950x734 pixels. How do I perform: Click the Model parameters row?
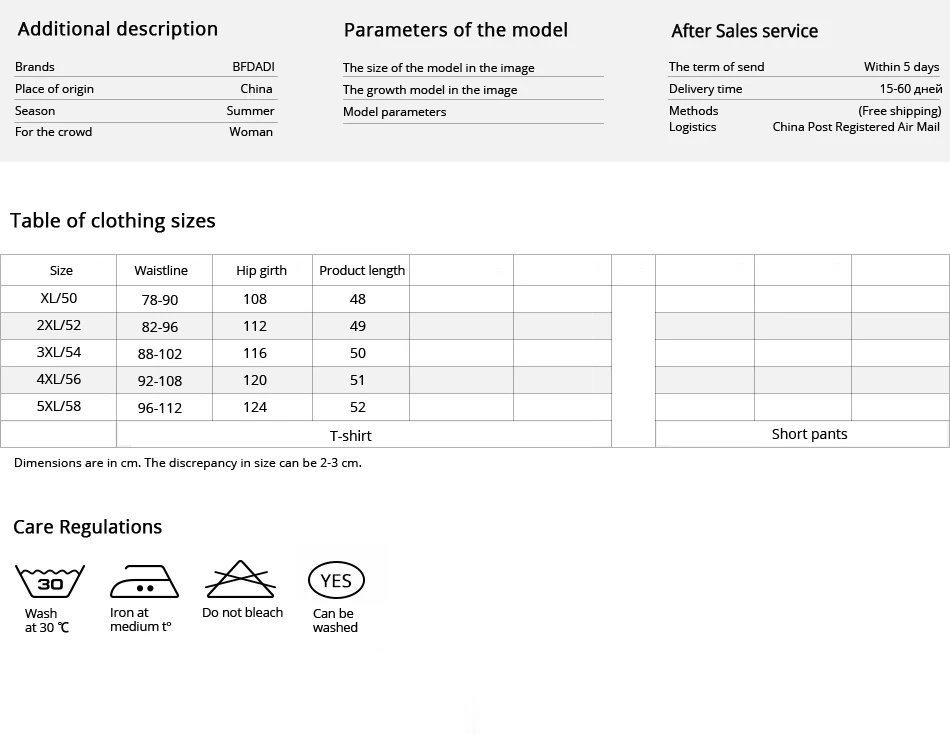click(x=473, y=112)
